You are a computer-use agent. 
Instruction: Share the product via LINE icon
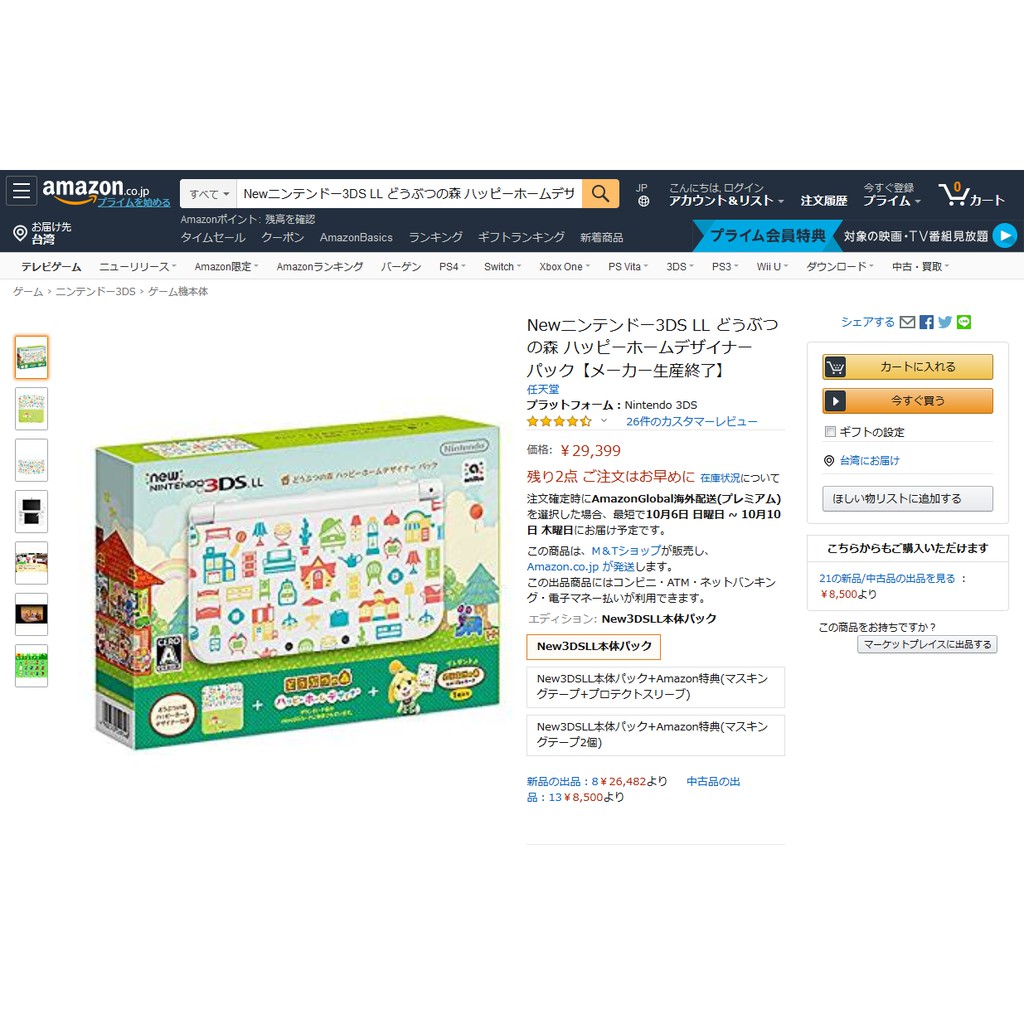[x=964, y=322]
